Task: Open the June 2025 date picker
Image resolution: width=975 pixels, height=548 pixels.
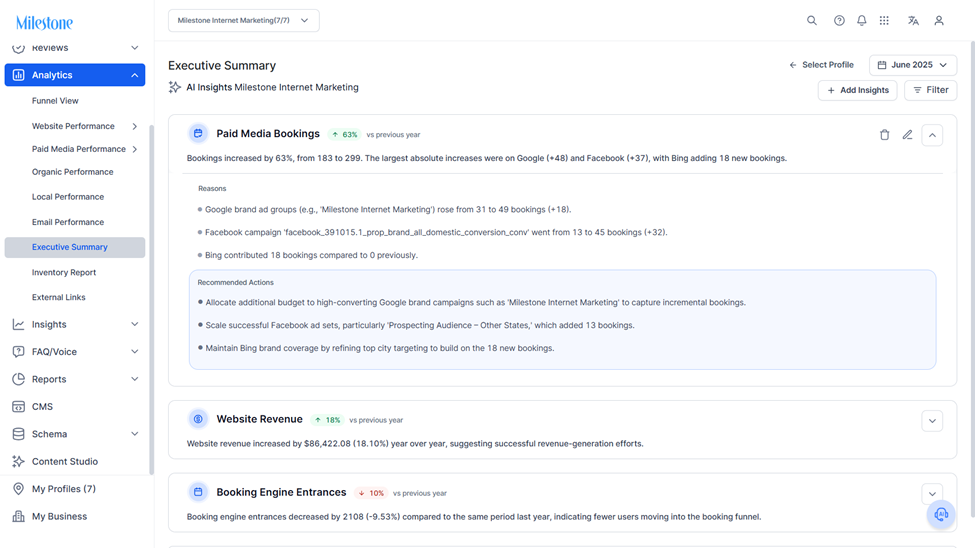Action: 912,65
